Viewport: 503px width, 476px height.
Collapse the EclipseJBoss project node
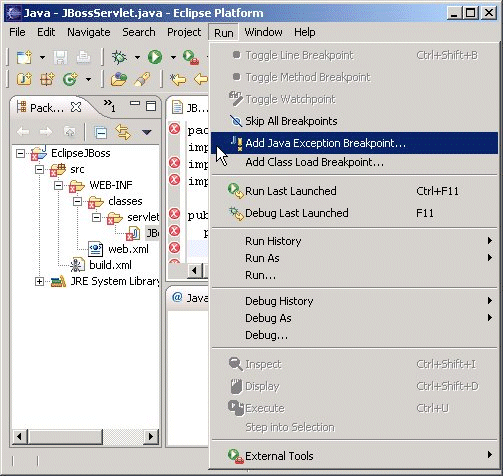click(20, 153)
